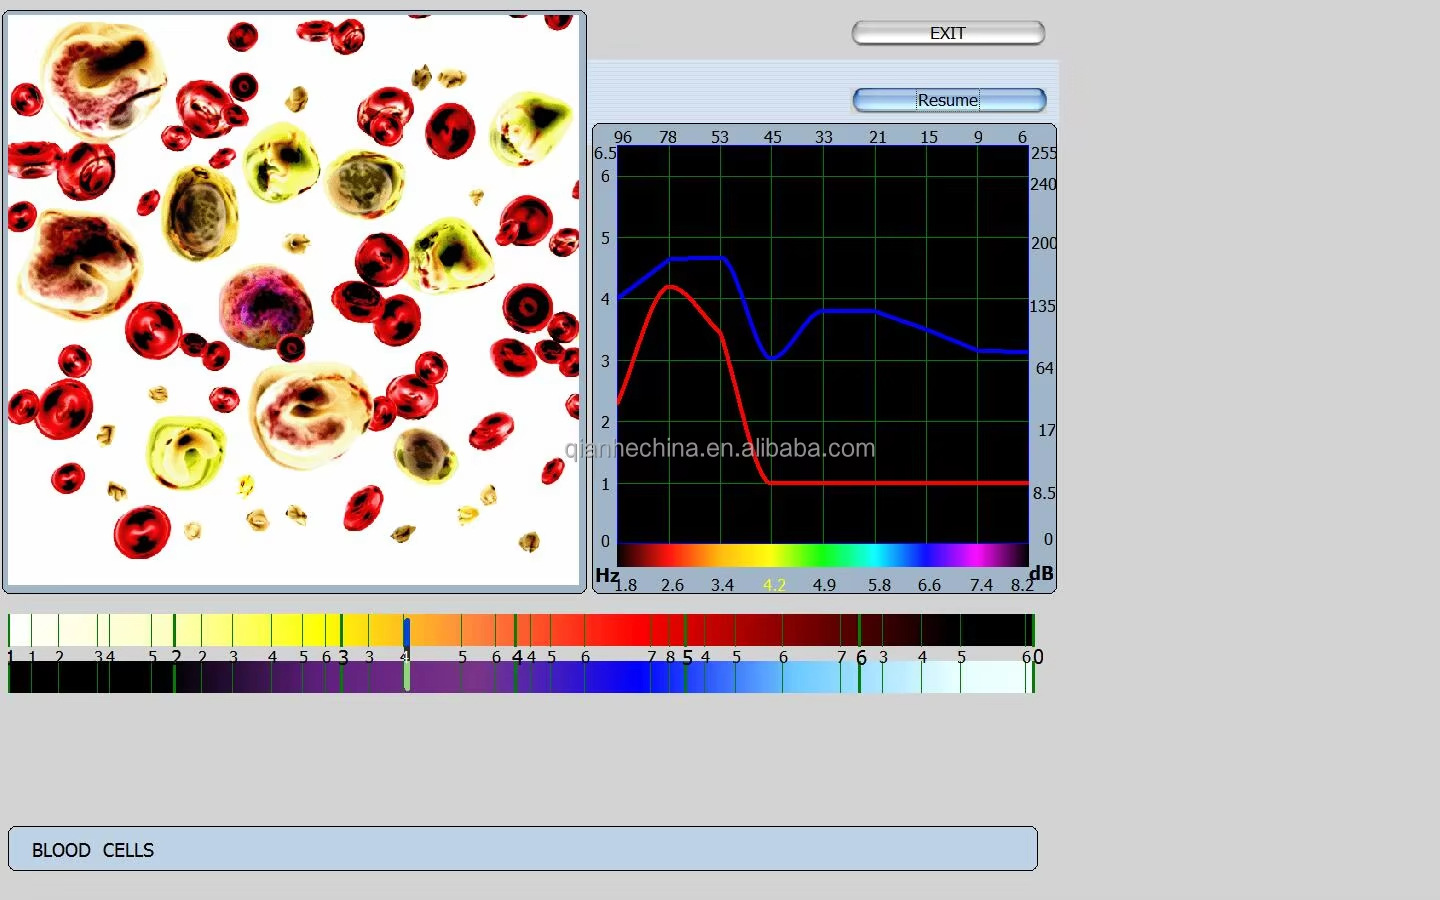Click the bold 5 marker on scale
Viewport: 1440px width, 900px height.
point(687,657)
